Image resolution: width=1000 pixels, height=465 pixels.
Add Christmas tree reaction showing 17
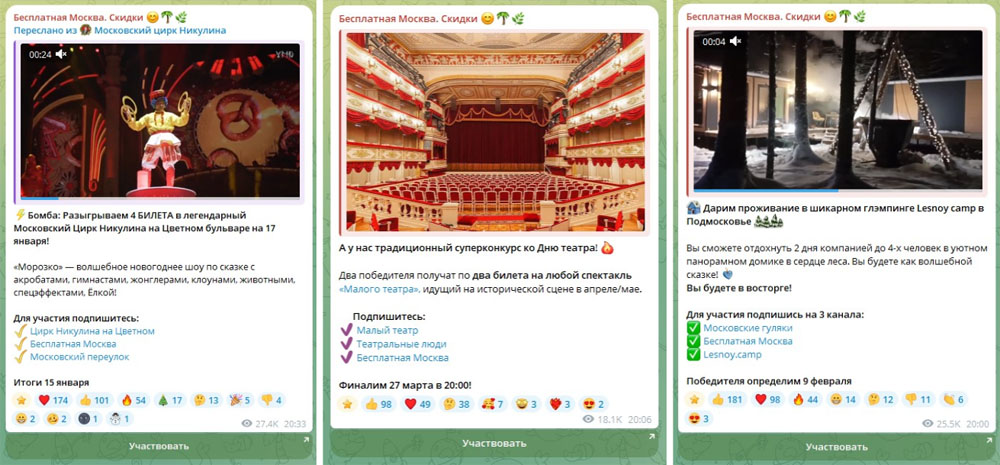170,401
